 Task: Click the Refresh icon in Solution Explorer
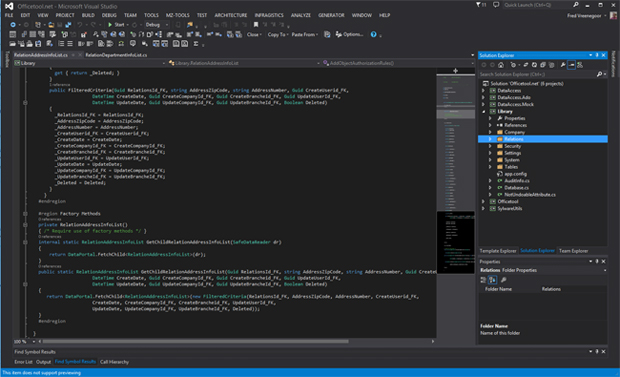(534, 65)
